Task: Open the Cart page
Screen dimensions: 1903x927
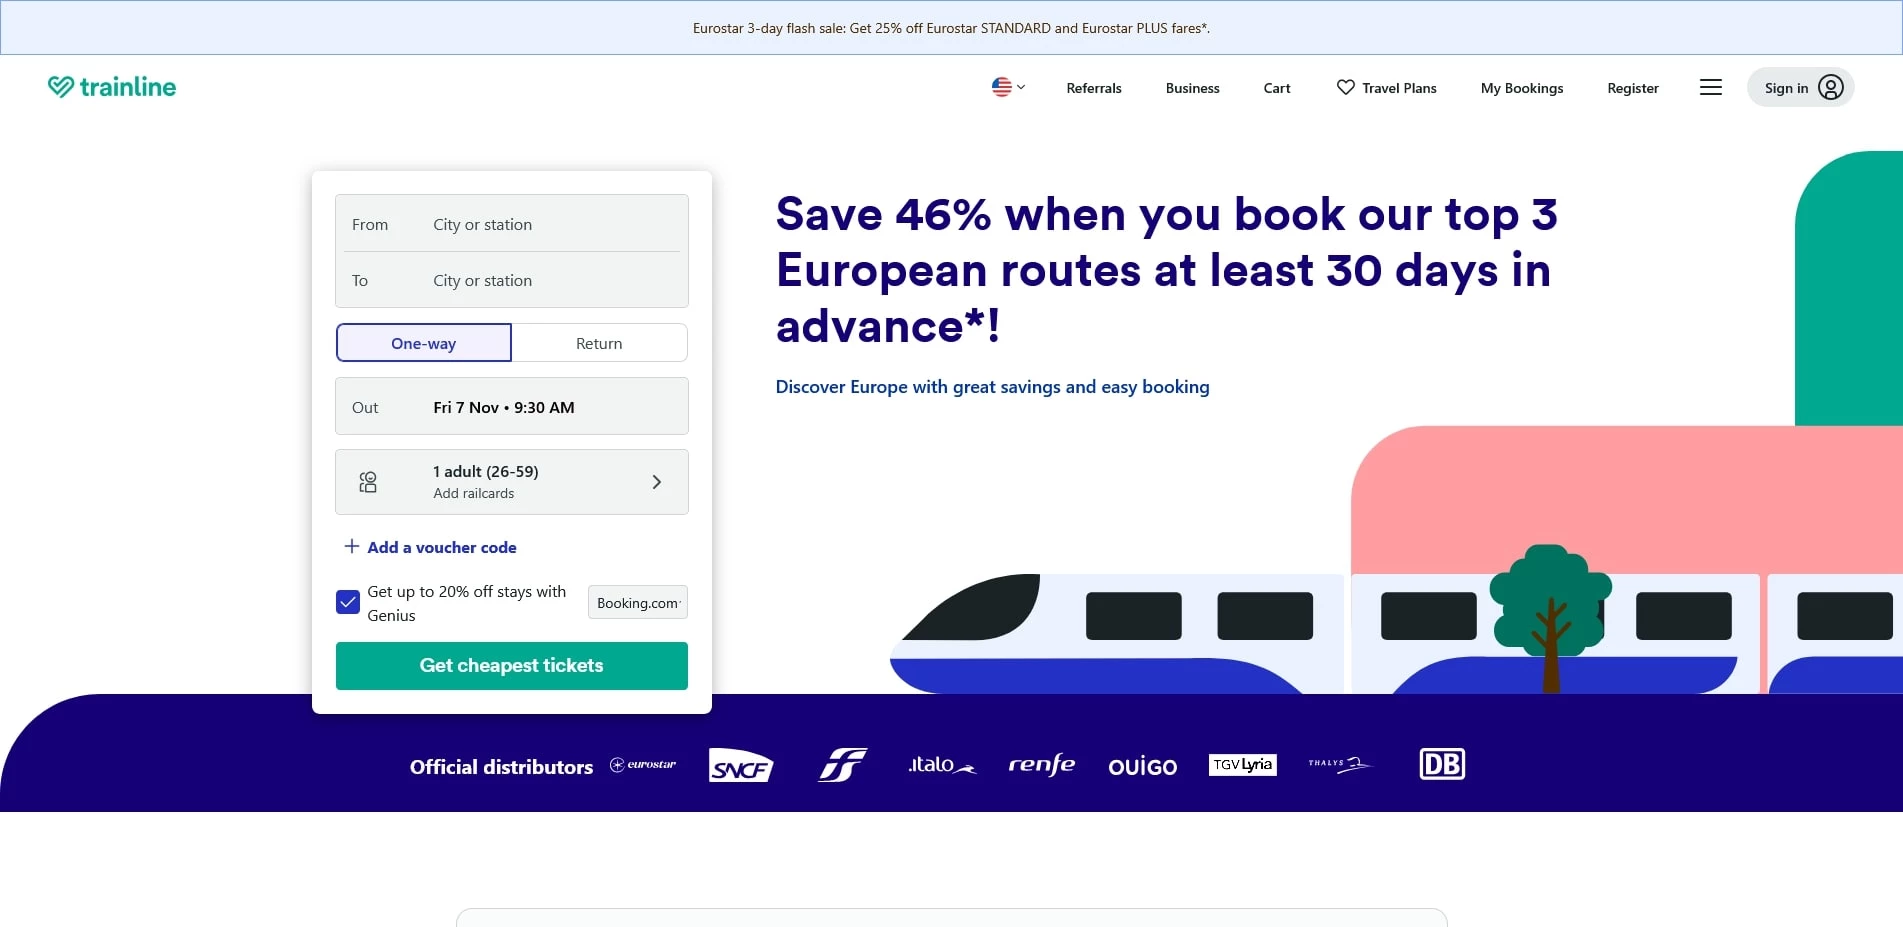Action: pyautogui.click(x=1276, y=88)
